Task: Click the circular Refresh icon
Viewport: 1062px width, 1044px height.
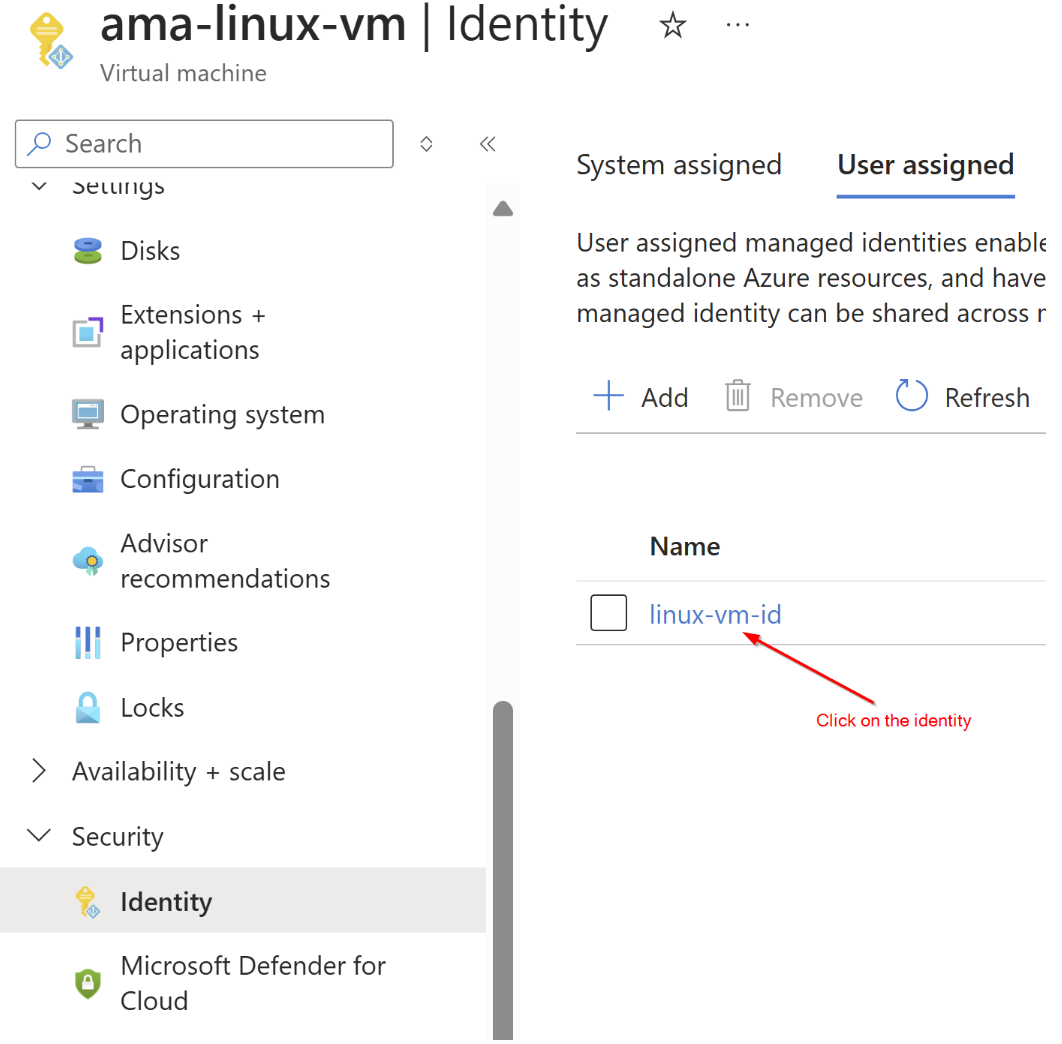Action: [x=911, y=396]
